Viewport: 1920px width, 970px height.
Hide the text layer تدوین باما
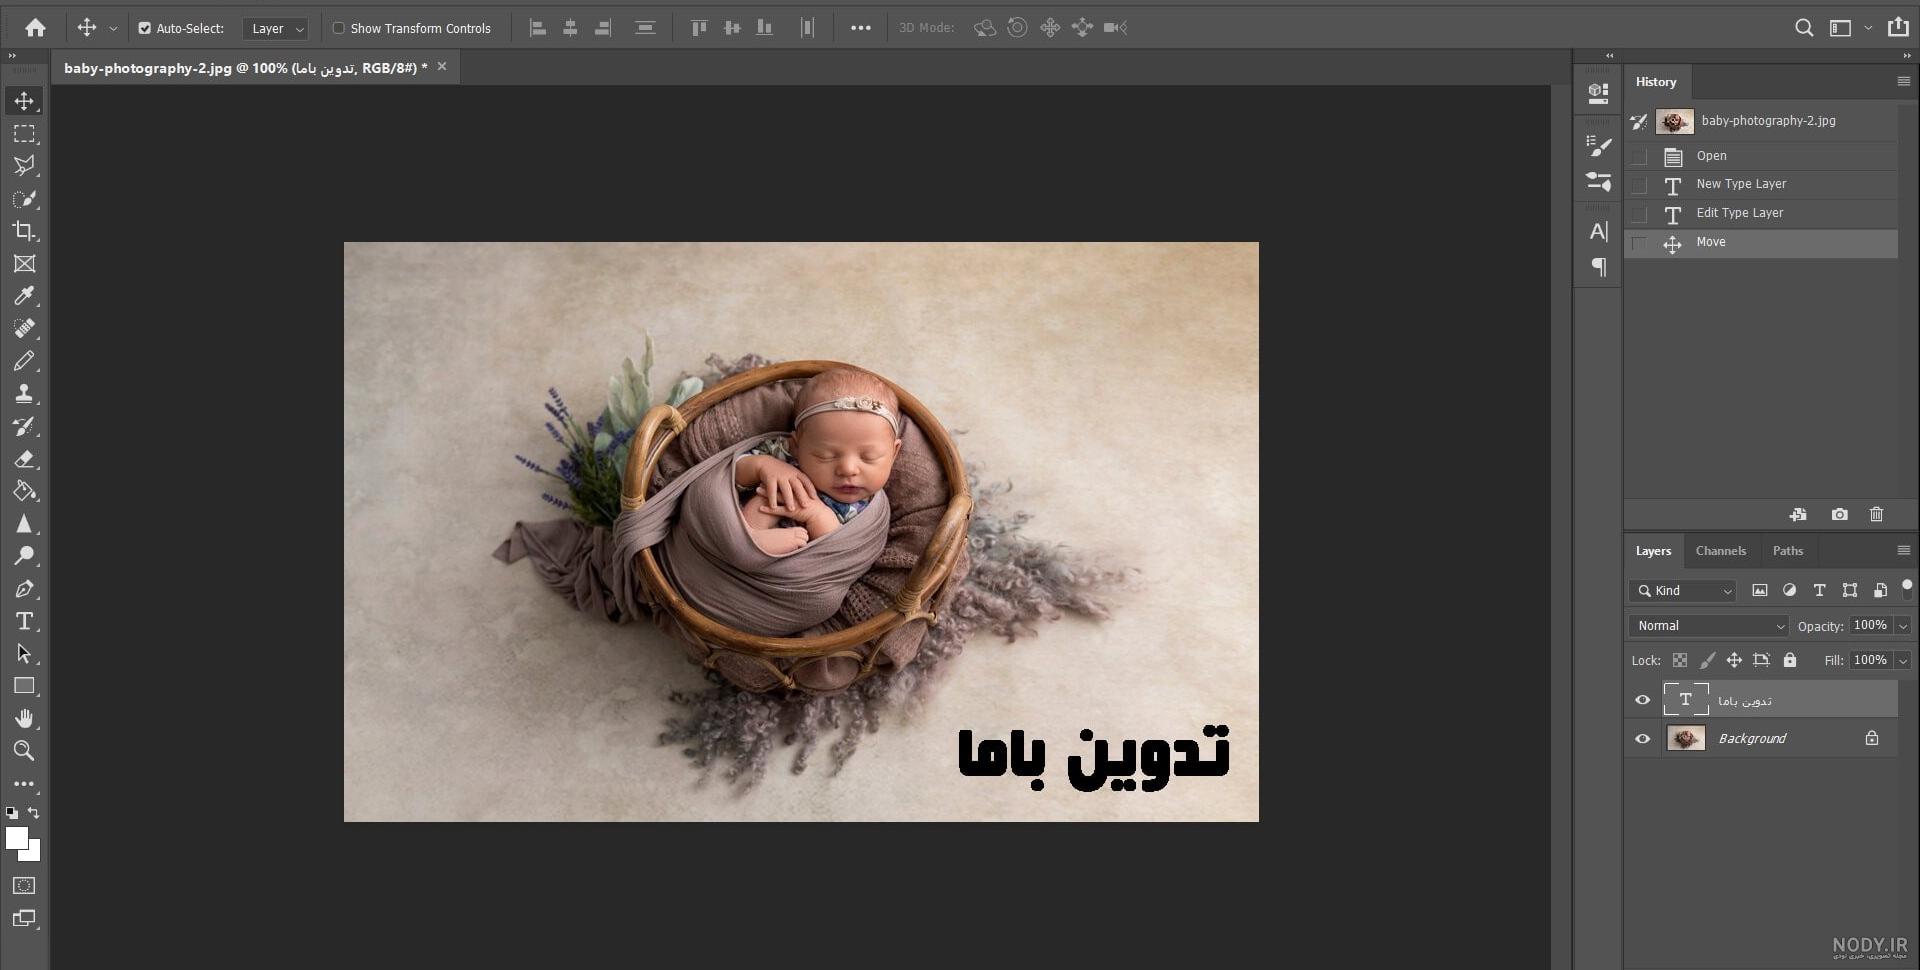(x=1642, y=700)
